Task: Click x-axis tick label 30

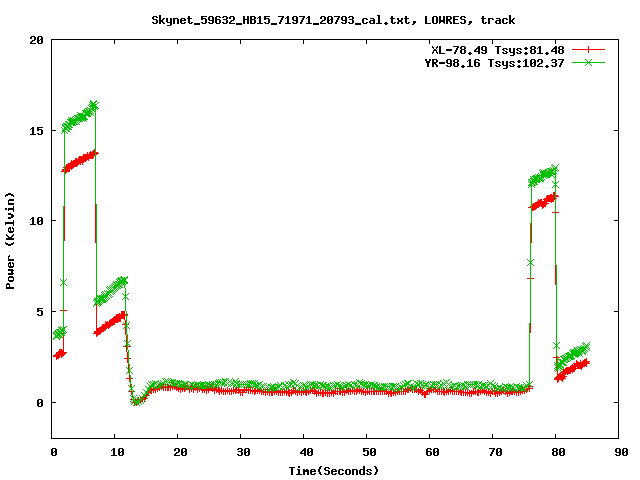Action: click(x=243, y=452)
